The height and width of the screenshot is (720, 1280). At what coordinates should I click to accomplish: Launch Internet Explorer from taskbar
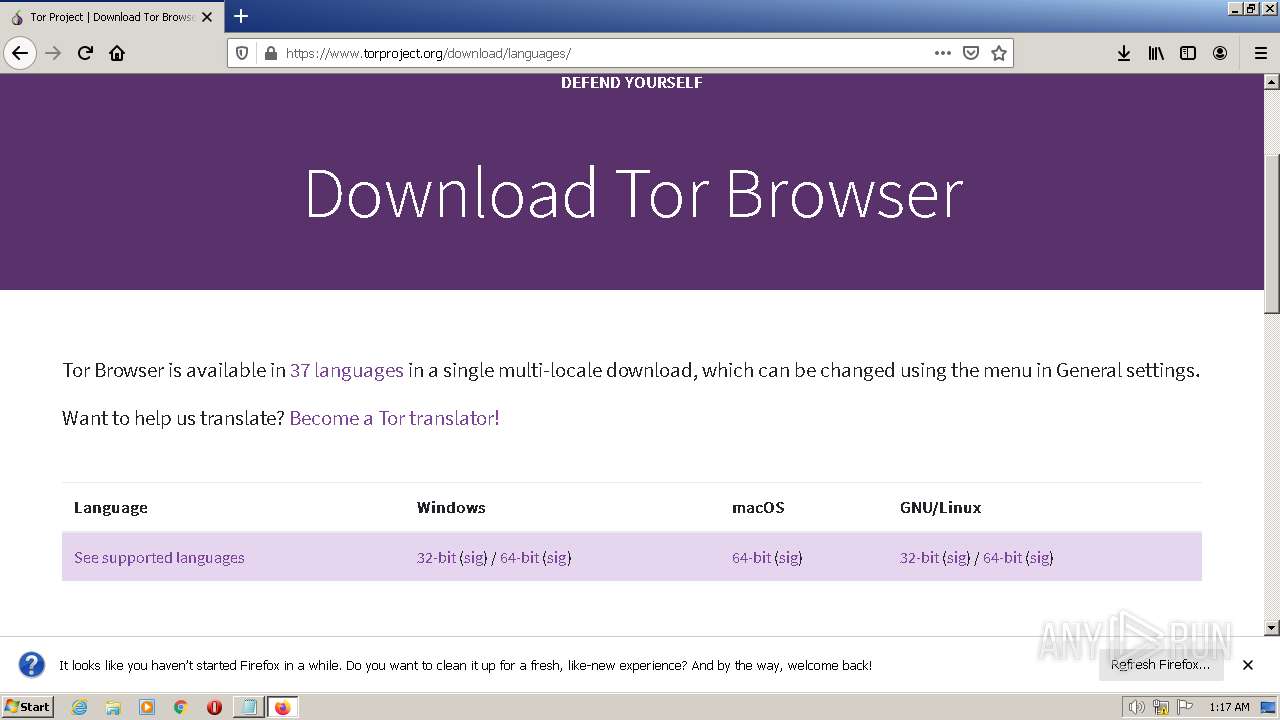tap(80, 707)
